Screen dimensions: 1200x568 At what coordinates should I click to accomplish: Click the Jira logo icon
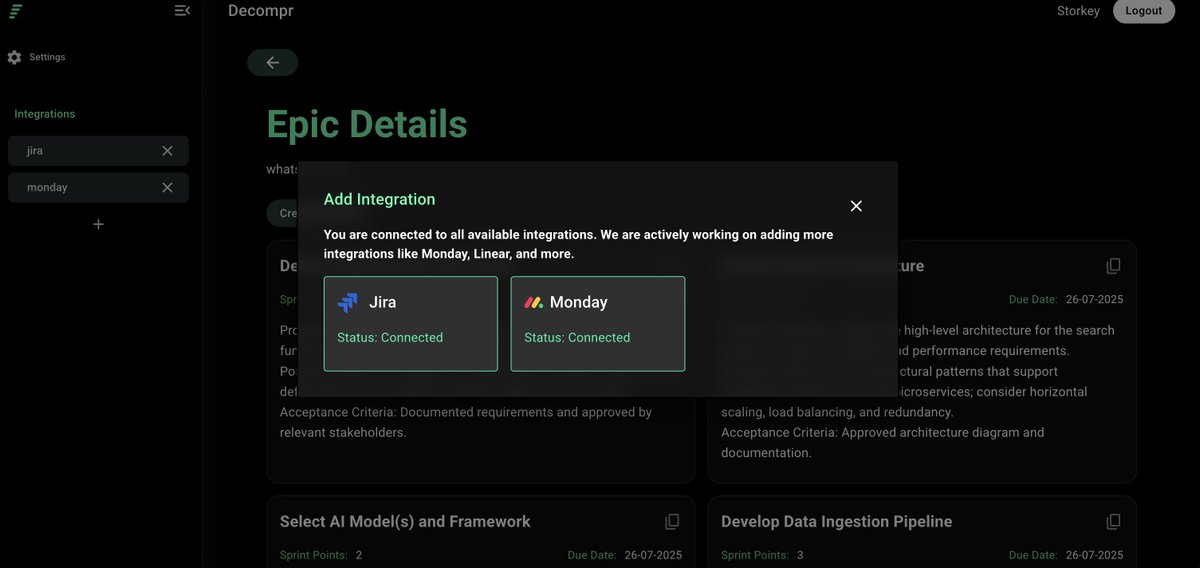348,302
